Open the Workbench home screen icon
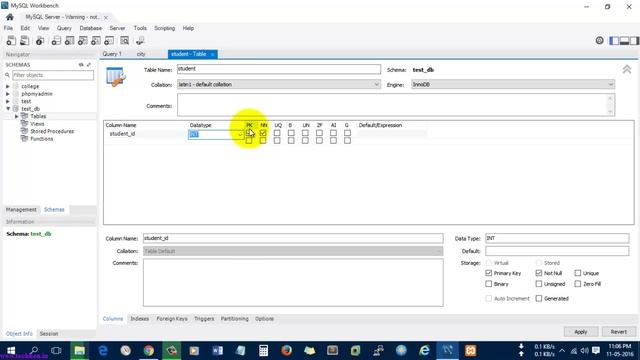This screenshot has height=360, width=640. coord(9,17)
